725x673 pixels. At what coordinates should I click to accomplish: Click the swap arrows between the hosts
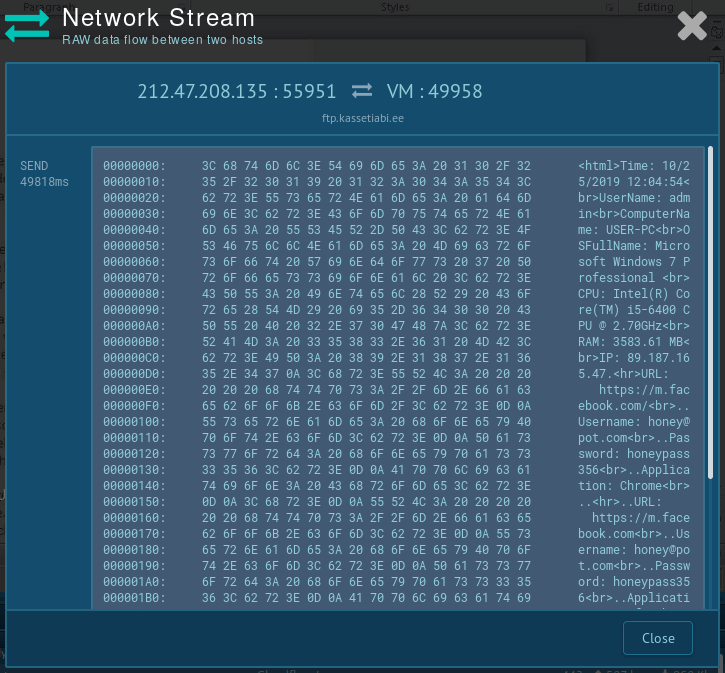362,92
